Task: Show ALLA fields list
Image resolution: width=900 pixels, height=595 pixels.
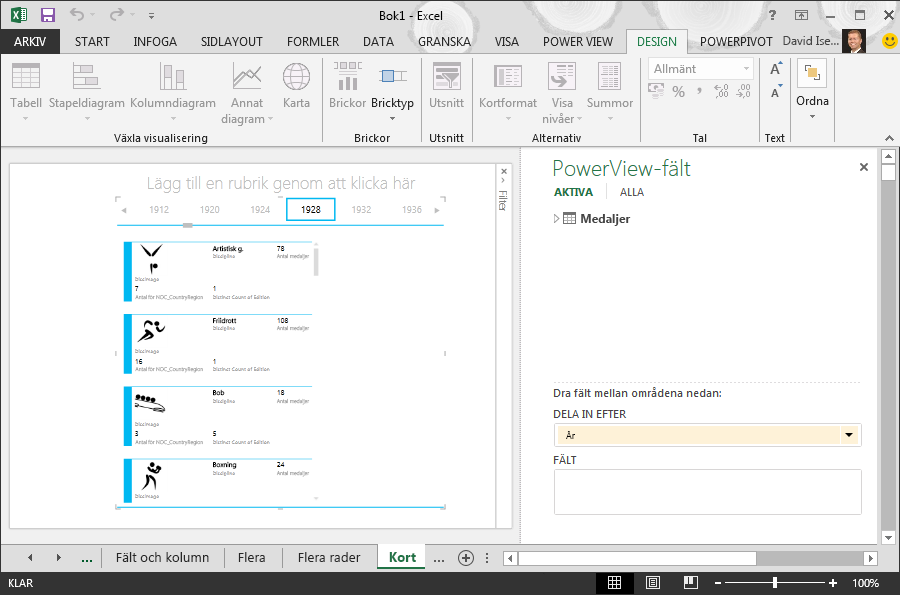Action: 632,192
